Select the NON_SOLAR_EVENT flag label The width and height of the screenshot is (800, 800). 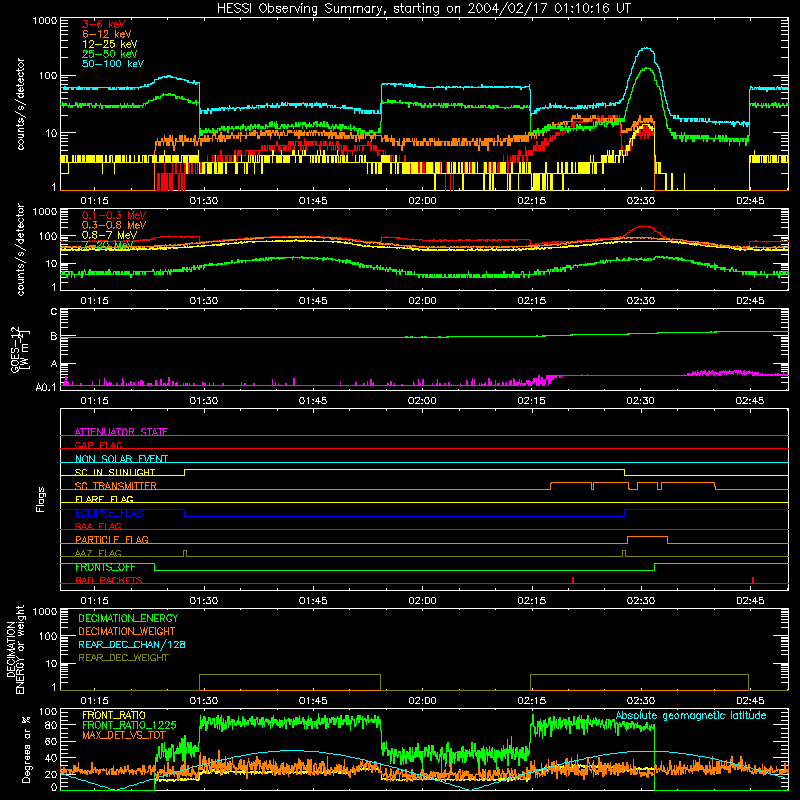[121, 459]
